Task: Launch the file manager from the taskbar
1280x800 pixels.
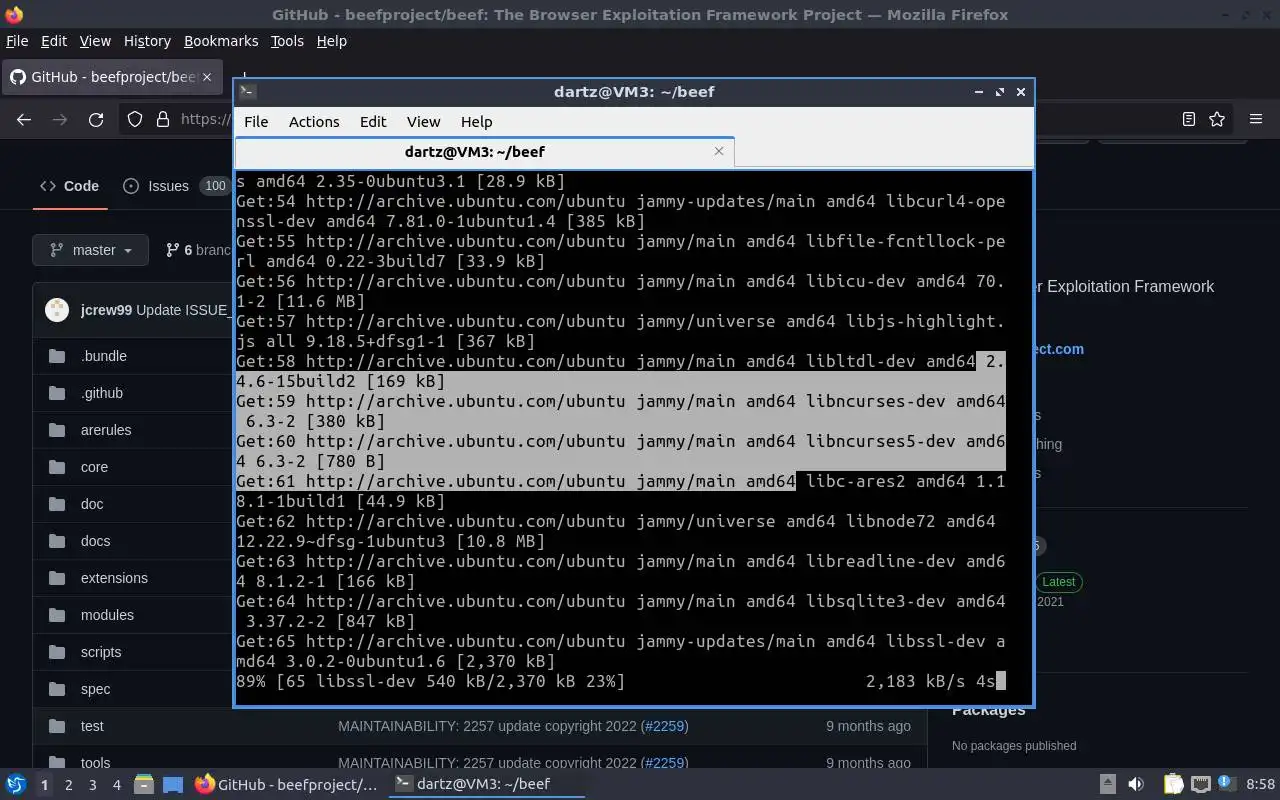Action: 143,784
